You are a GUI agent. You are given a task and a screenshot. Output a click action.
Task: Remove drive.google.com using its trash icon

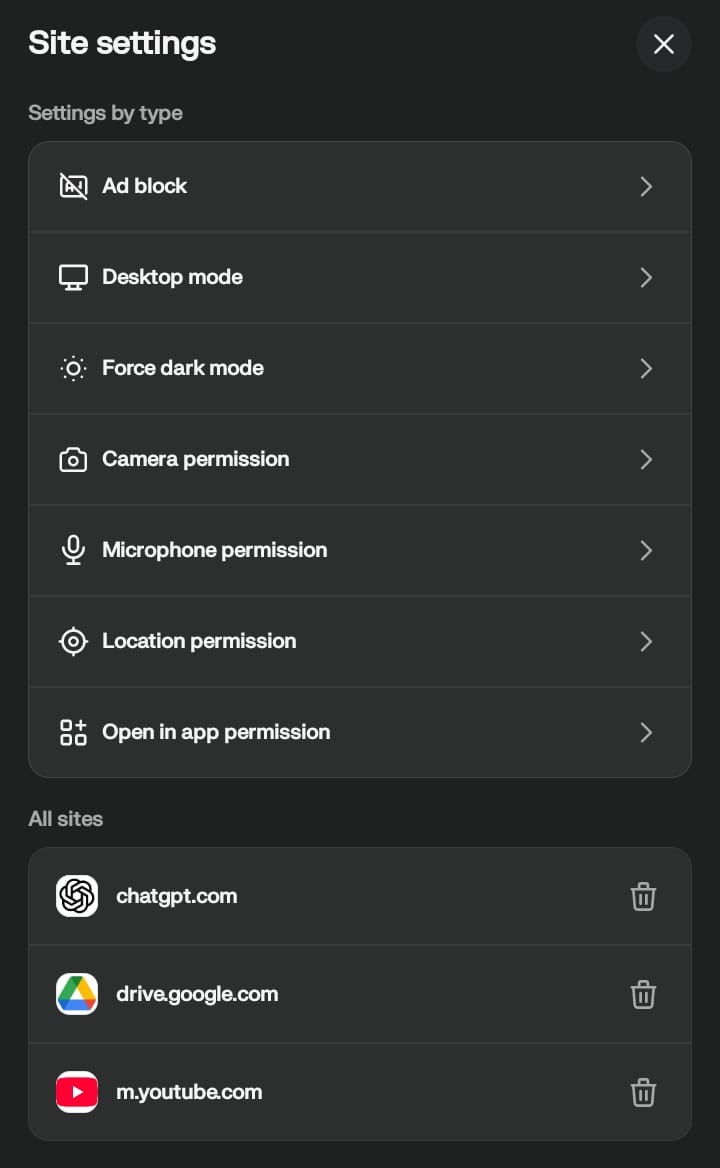(x=643, y=994)
